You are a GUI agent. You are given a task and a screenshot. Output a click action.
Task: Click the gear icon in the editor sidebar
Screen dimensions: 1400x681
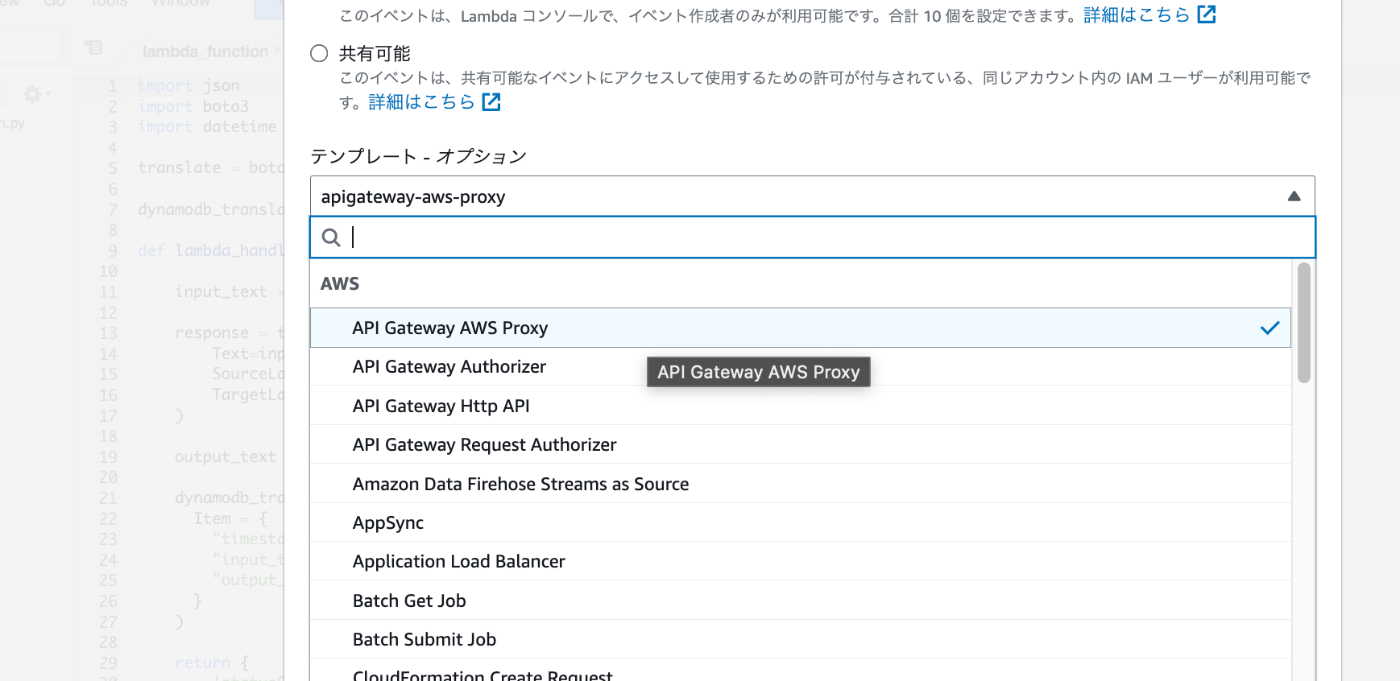[33, 94]
